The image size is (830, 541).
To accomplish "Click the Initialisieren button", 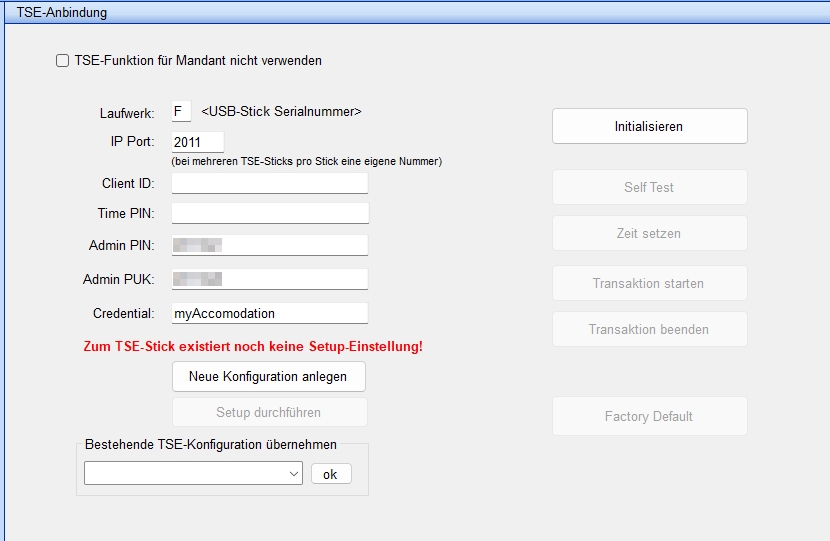I will point(649,127).
